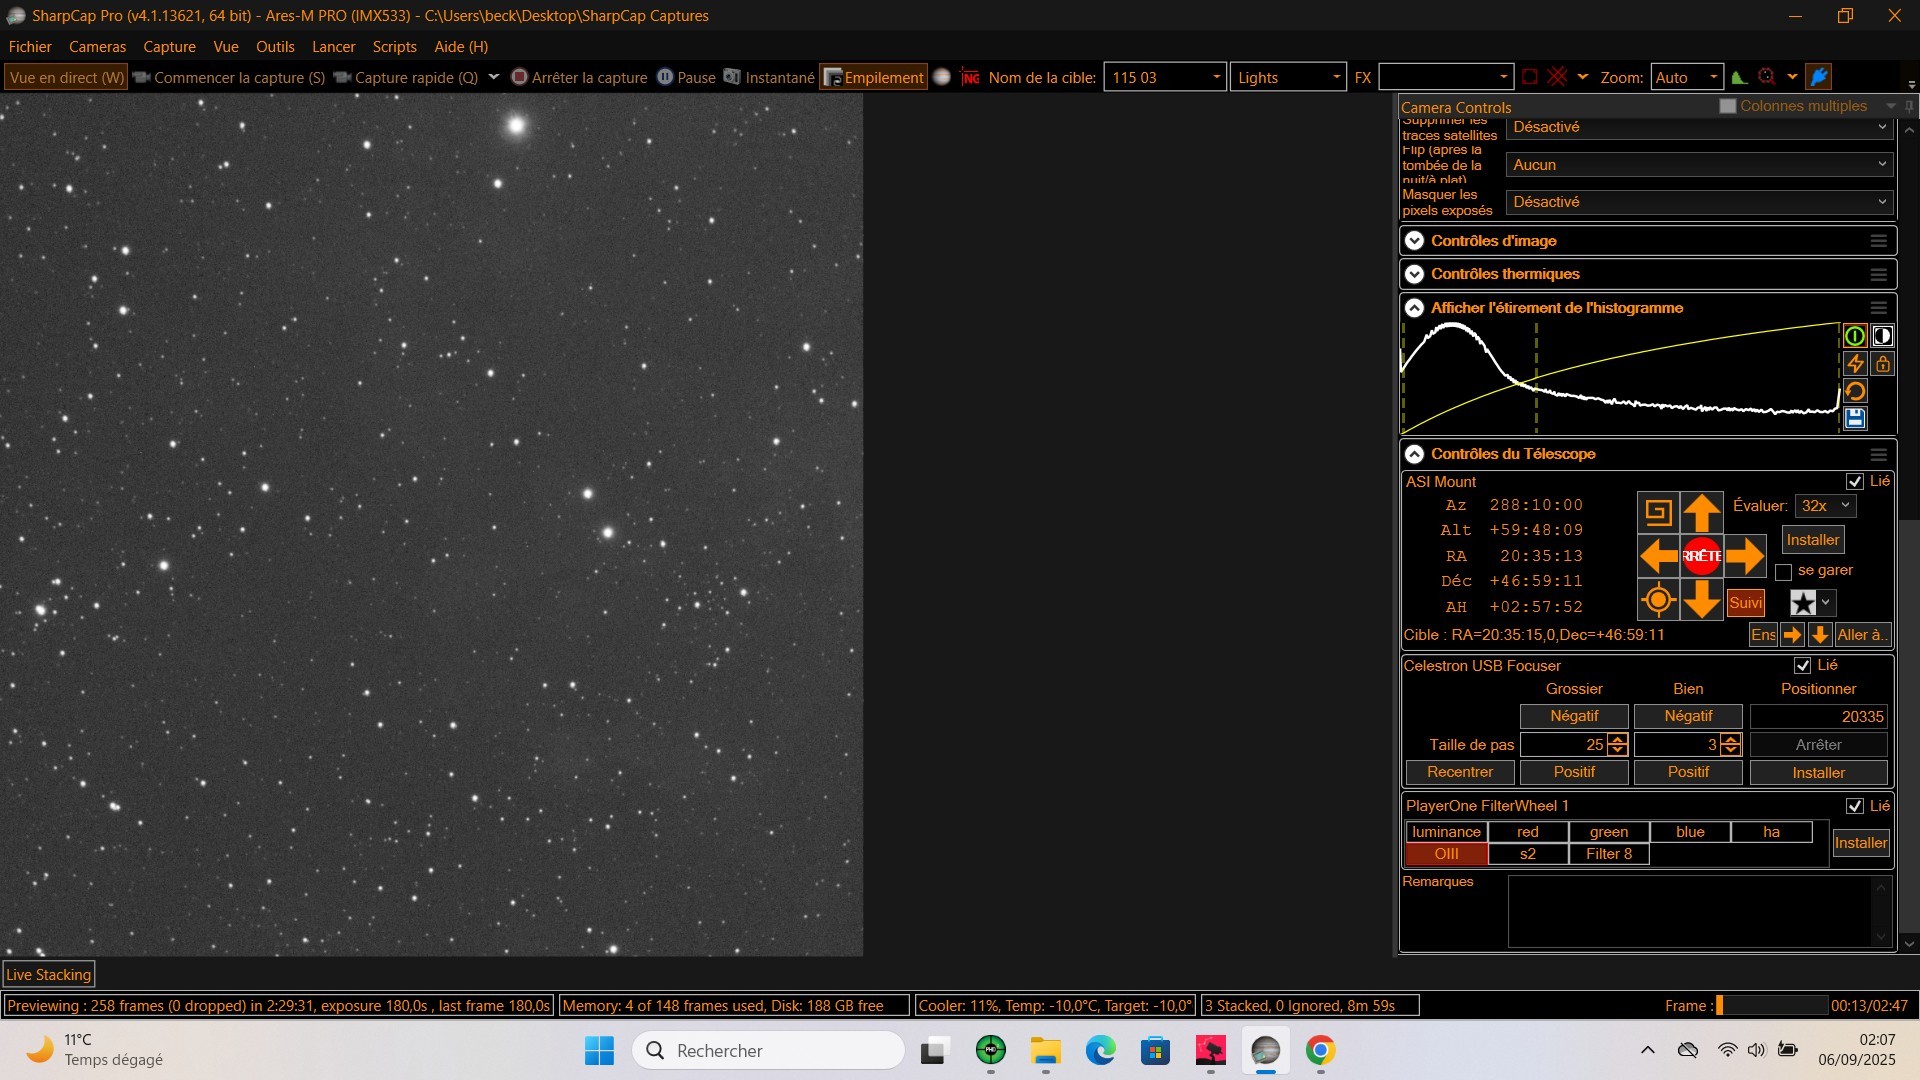Enable the 'se garer' park checkbox
The width and height of the screenshot is (1920, 1080).
tap(1783, 572)
